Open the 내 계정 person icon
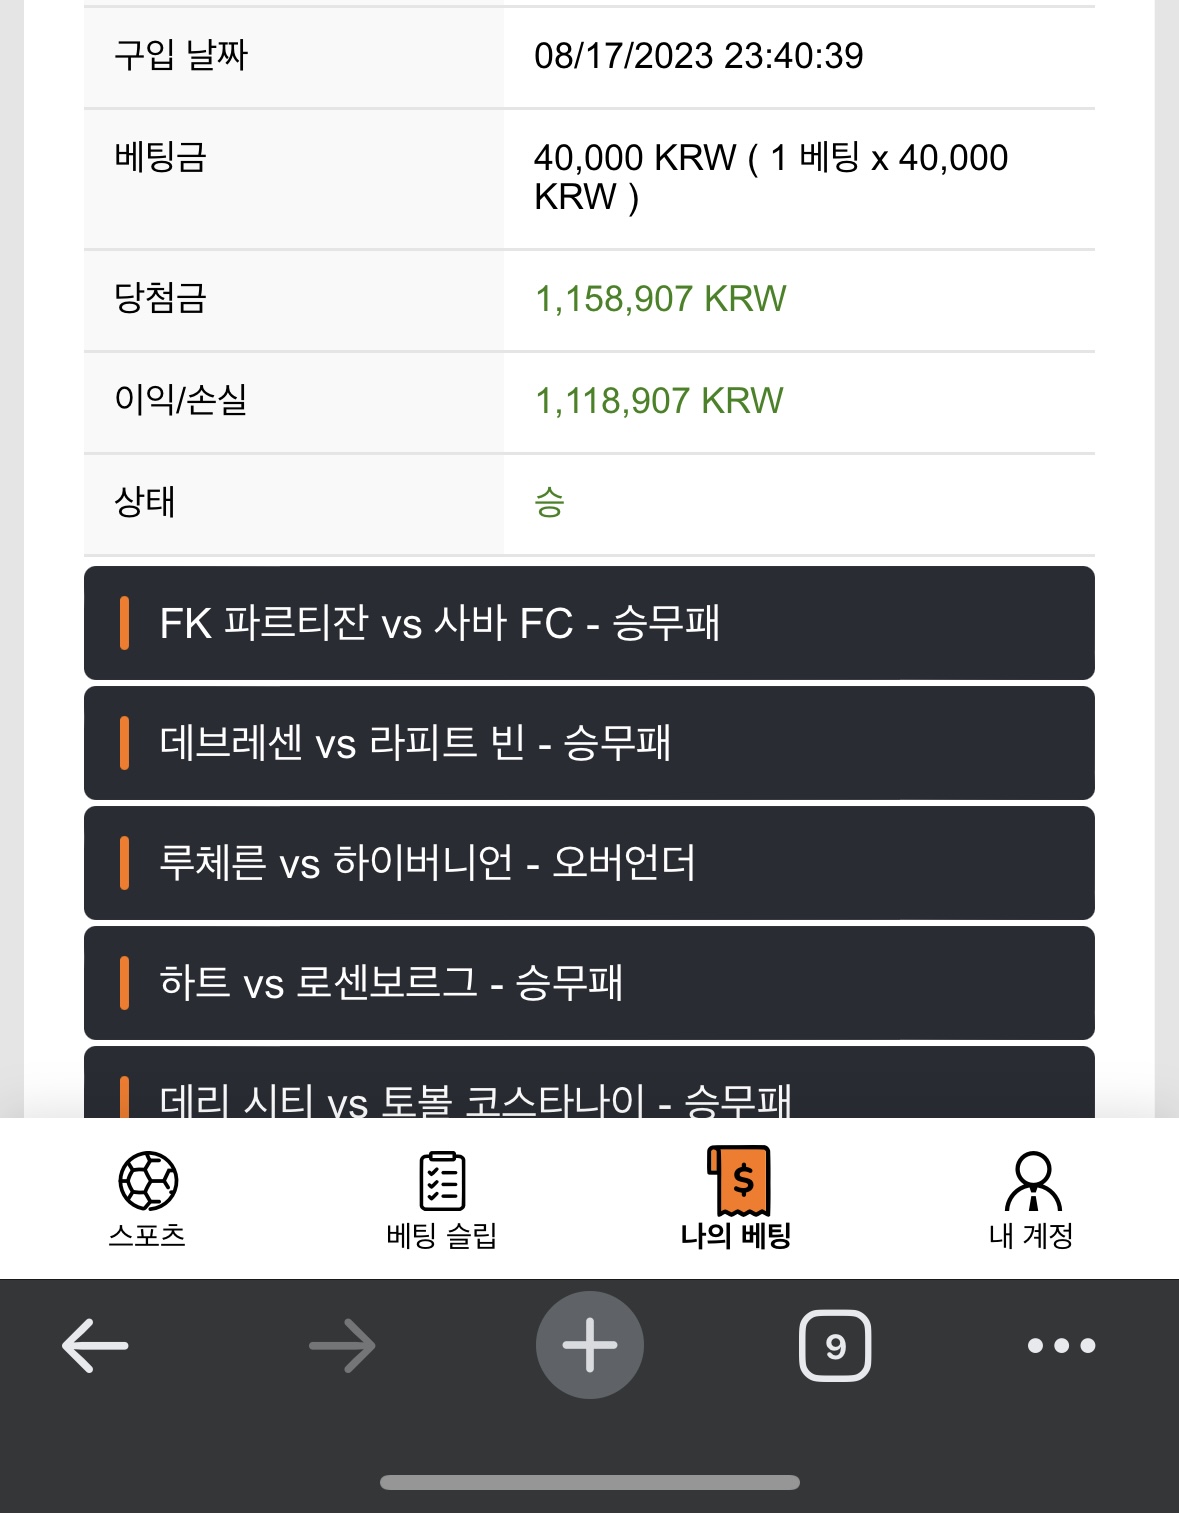Image resolution: width=1179 pixels, height=1513 pixels. [x=1032, y=1181]
